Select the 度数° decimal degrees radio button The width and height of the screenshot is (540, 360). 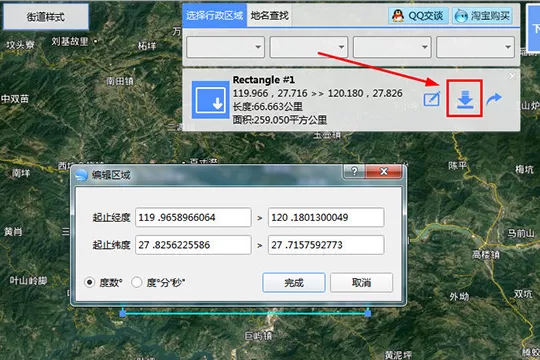tap(90, 282)
